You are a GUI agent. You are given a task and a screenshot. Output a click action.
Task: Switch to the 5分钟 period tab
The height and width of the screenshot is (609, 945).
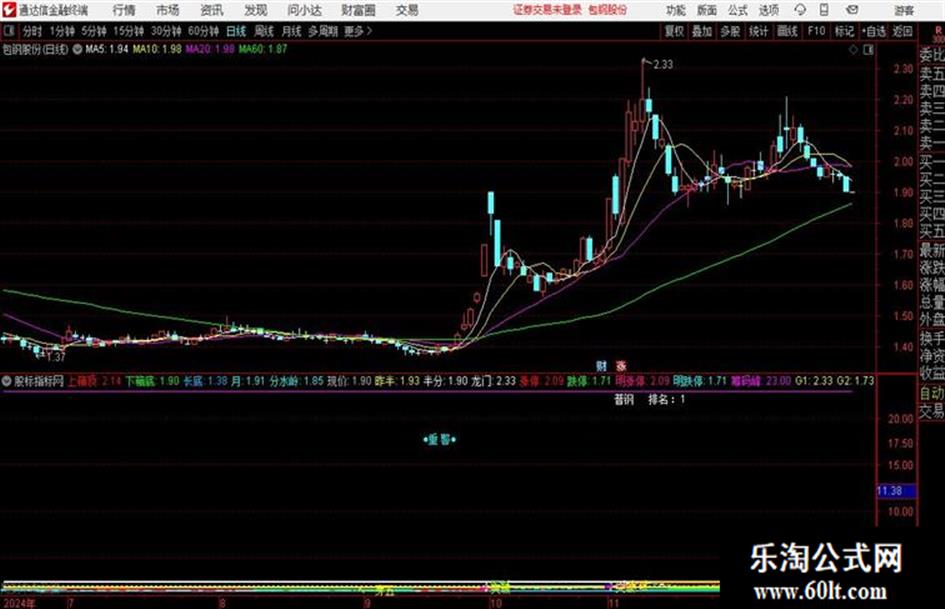94,31
